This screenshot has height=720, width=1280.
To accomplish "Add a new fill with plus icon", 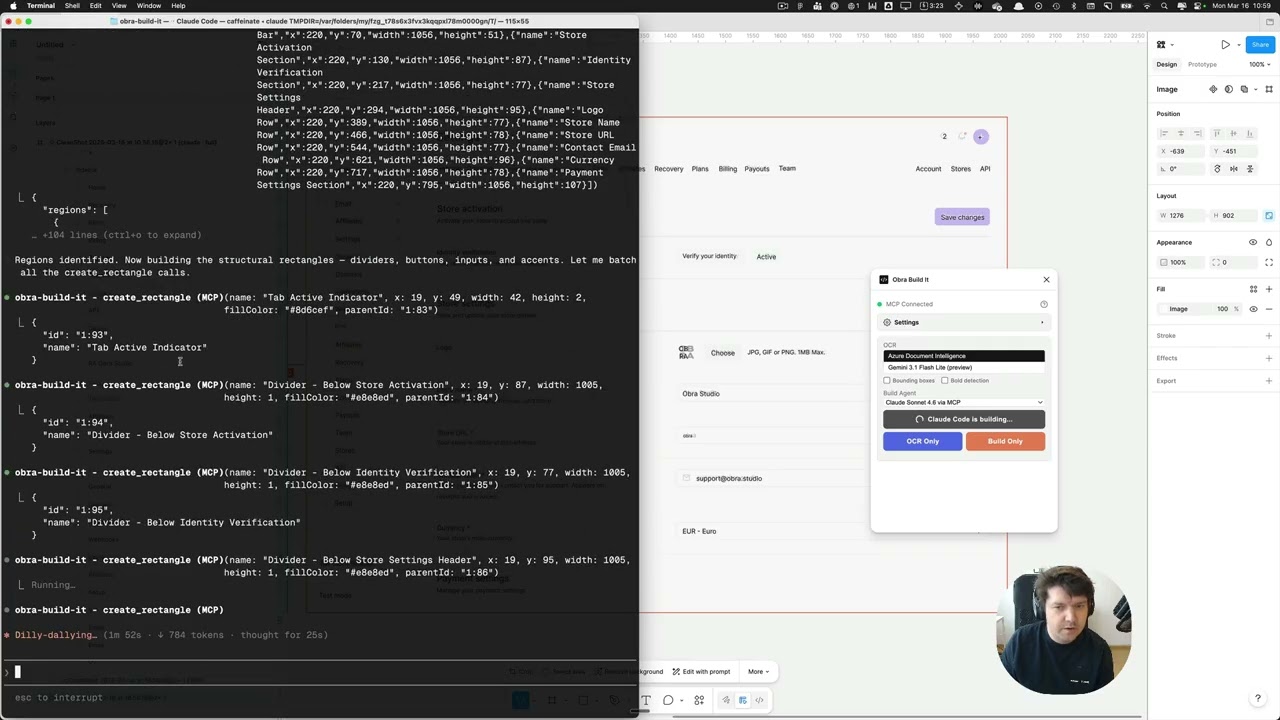I will pyautogui.click(x=1269, y=289).
